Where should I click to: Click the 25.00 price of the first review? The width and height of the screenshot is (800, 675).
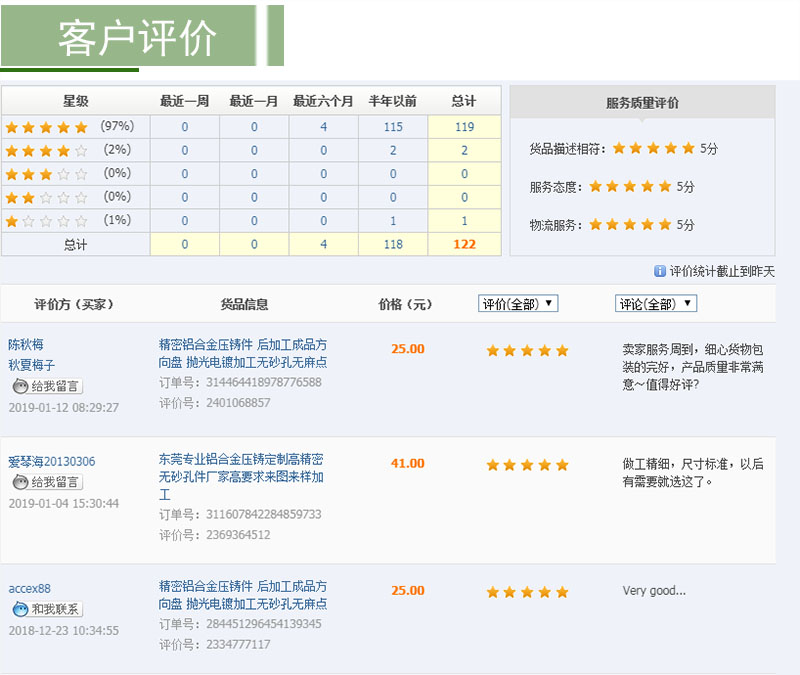tap(406, 350)
